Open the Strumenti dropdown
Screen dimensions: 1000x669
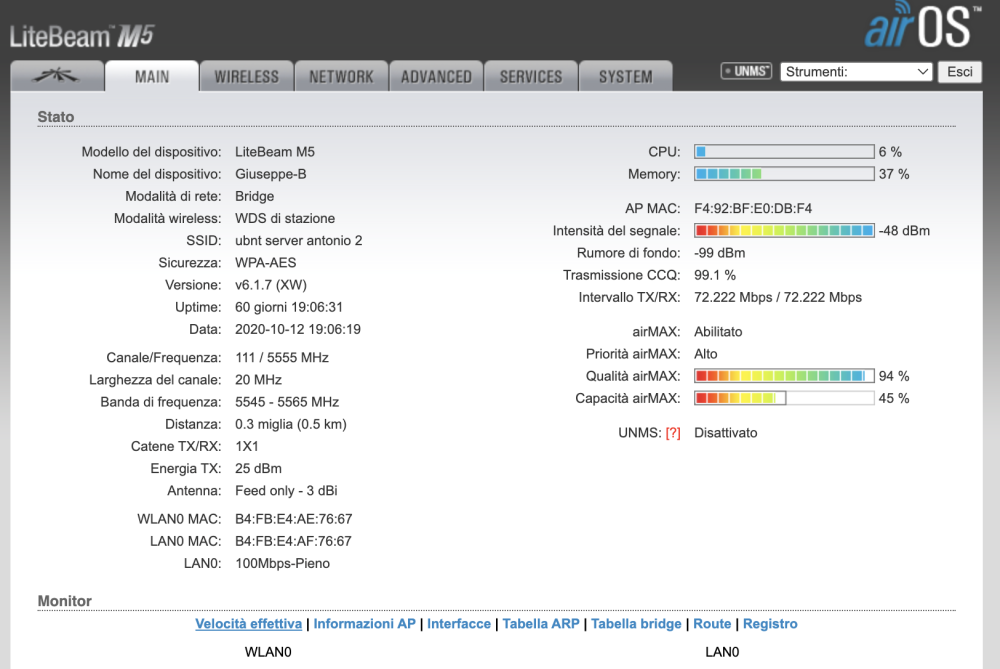click(x=857, y=72)
